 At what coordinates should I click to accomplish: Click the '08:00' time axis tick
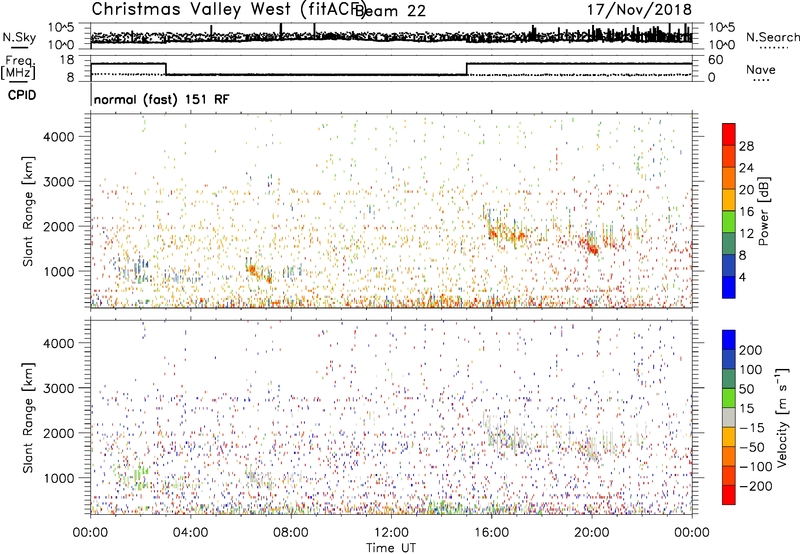click(x=291, y=533)
